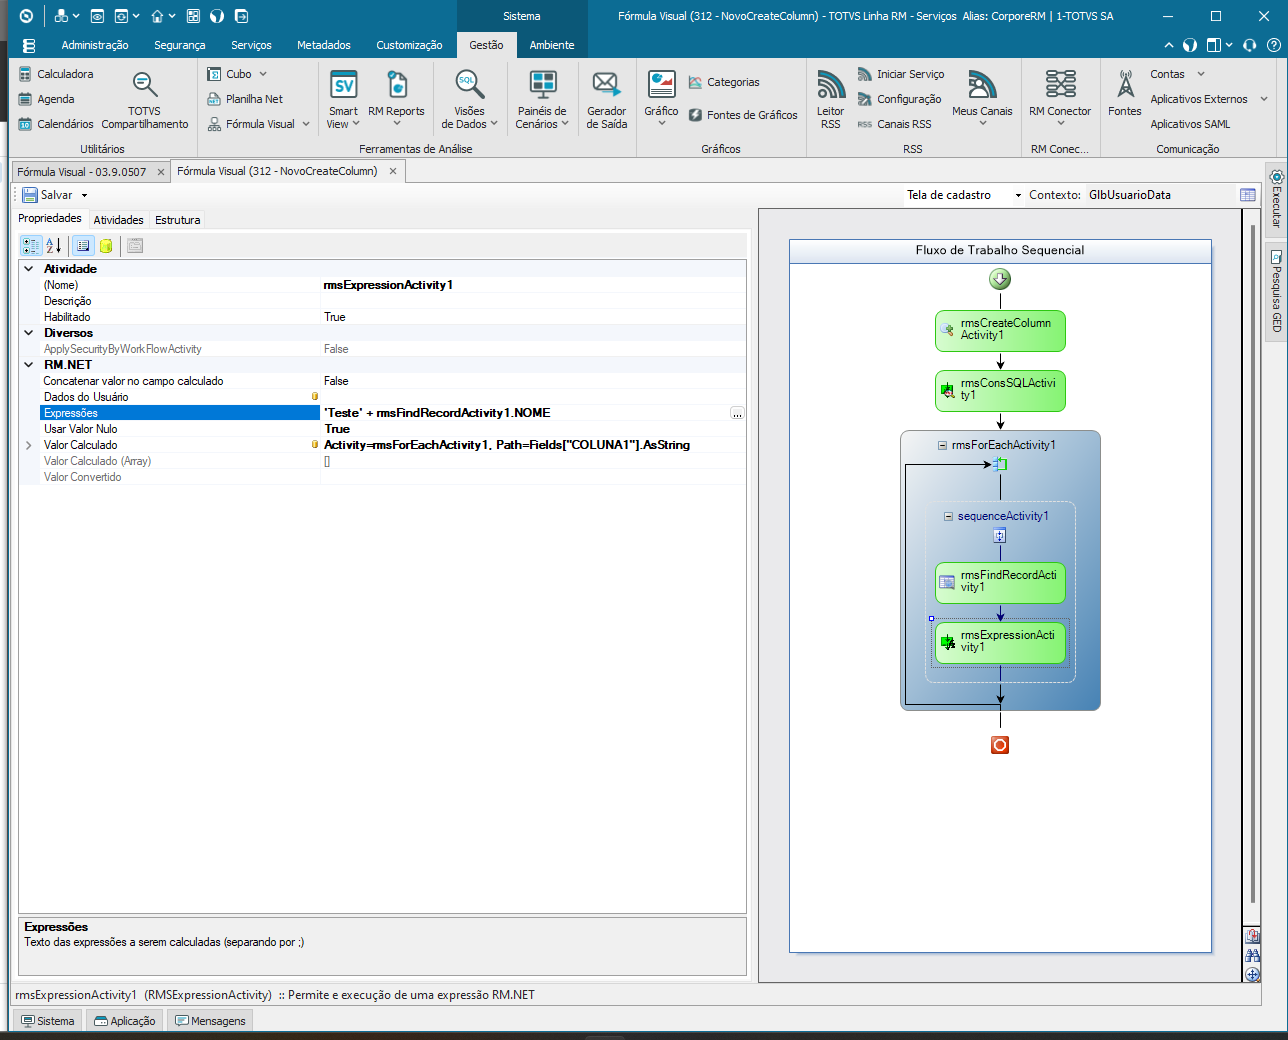Switch to the Atividades panel tab

(119, 220)
